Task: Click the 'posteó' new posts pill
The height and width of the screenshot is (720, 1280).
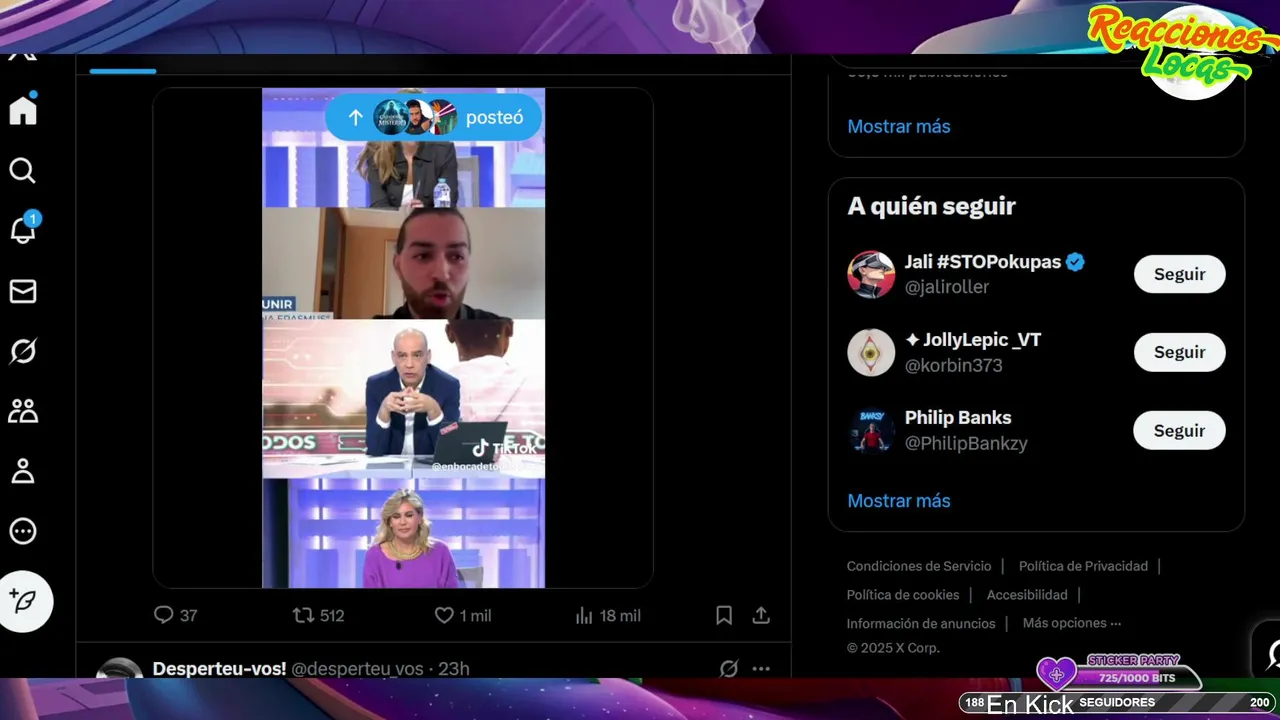Action: tap(433, 117)
